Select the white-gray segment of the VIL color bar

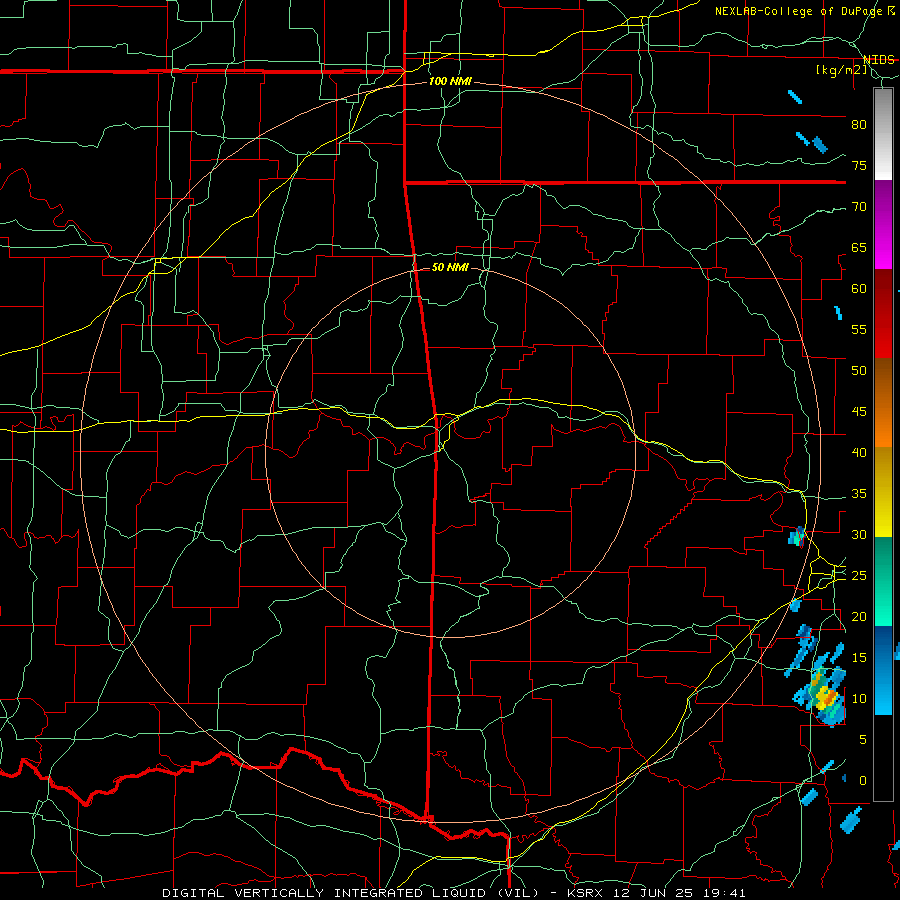pyautogui.click(x=883, y=134)
